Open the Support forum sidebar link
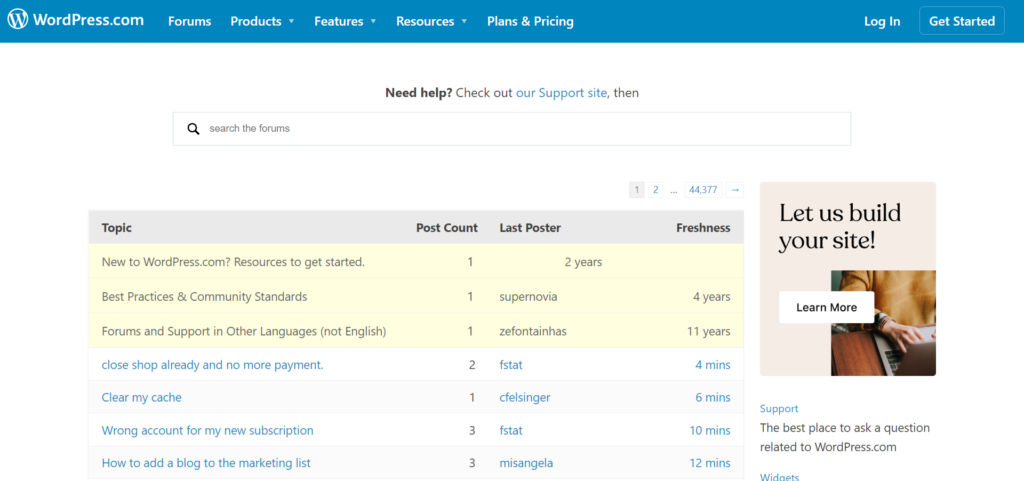Image resolution: width=1024 pixels, height=481 pixels. coord(778,409)
